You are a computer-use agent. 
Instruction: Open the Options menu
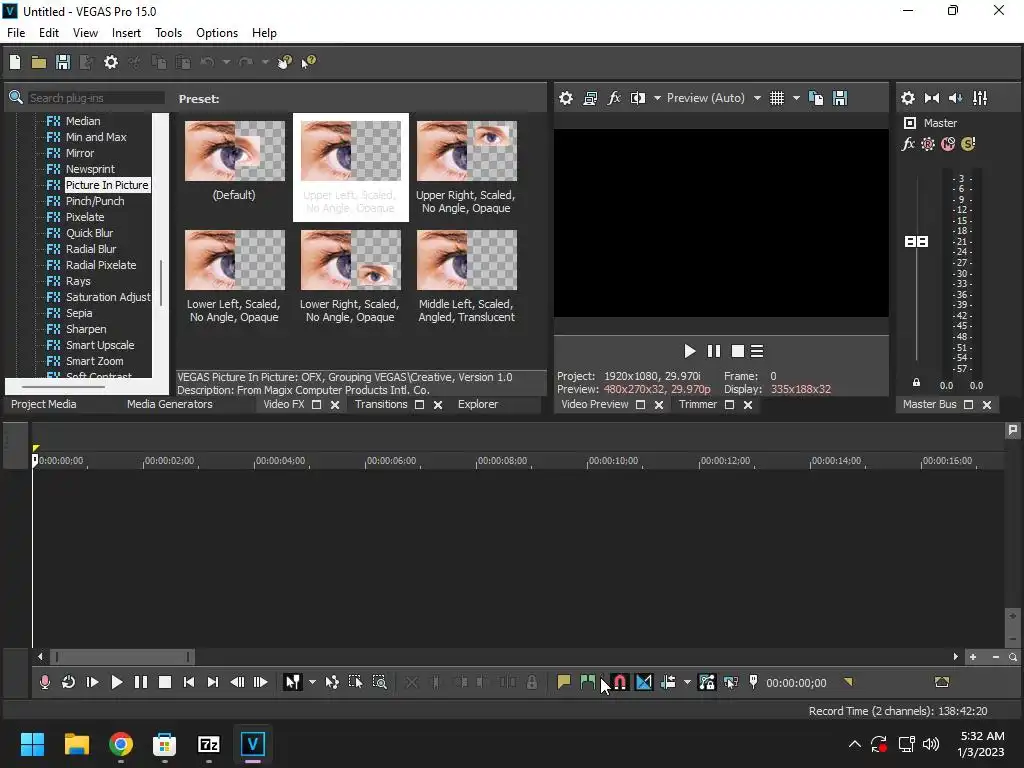point(217,33)
